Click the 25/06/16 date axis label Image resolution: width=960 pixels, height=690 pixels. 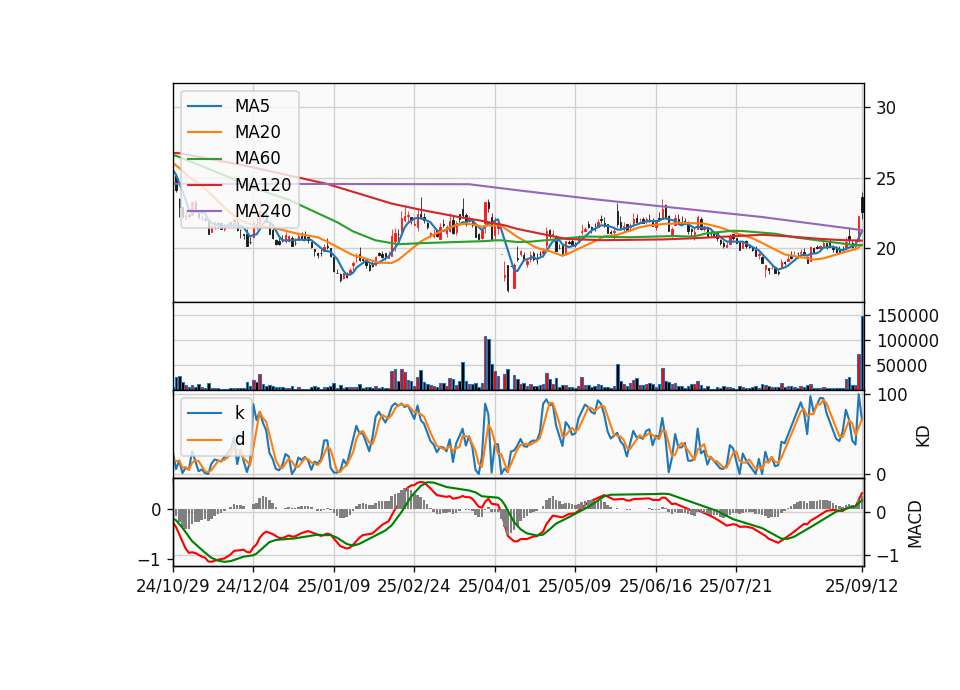tap(655, 586)
